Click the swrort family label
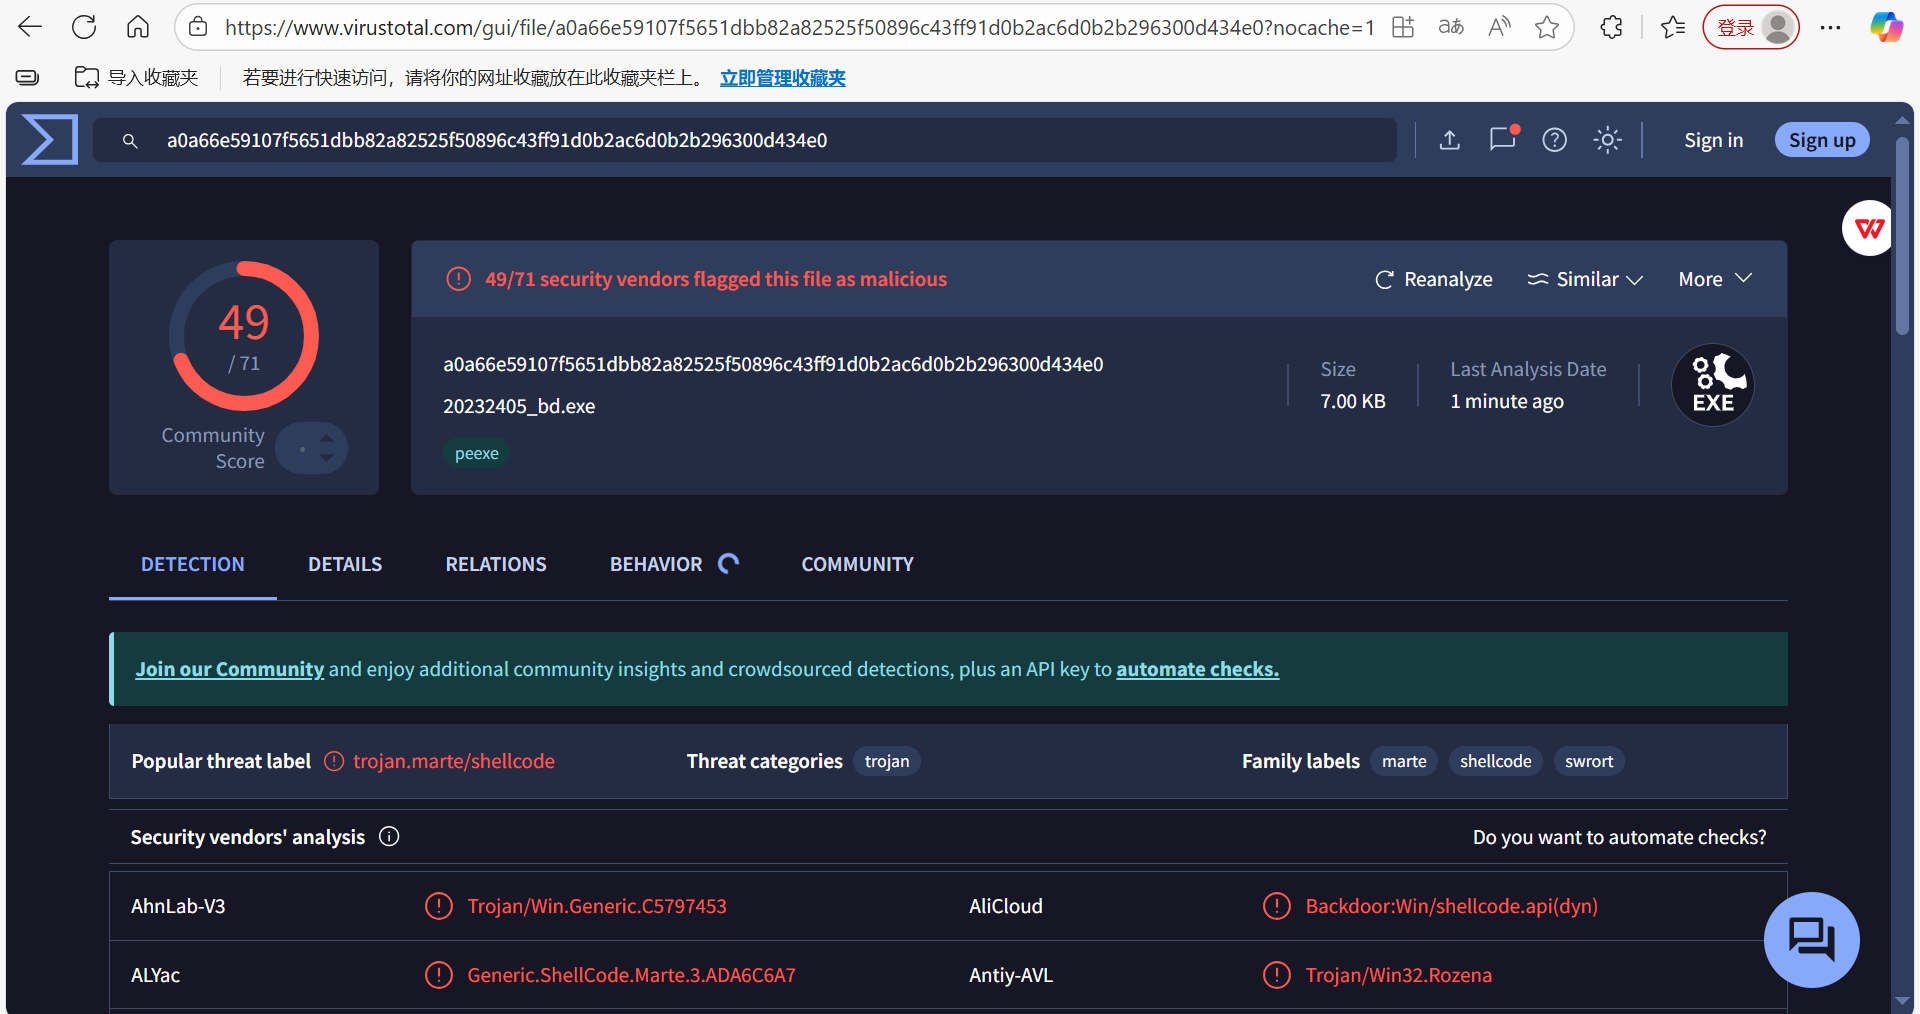 click(x=1589, y=761)
